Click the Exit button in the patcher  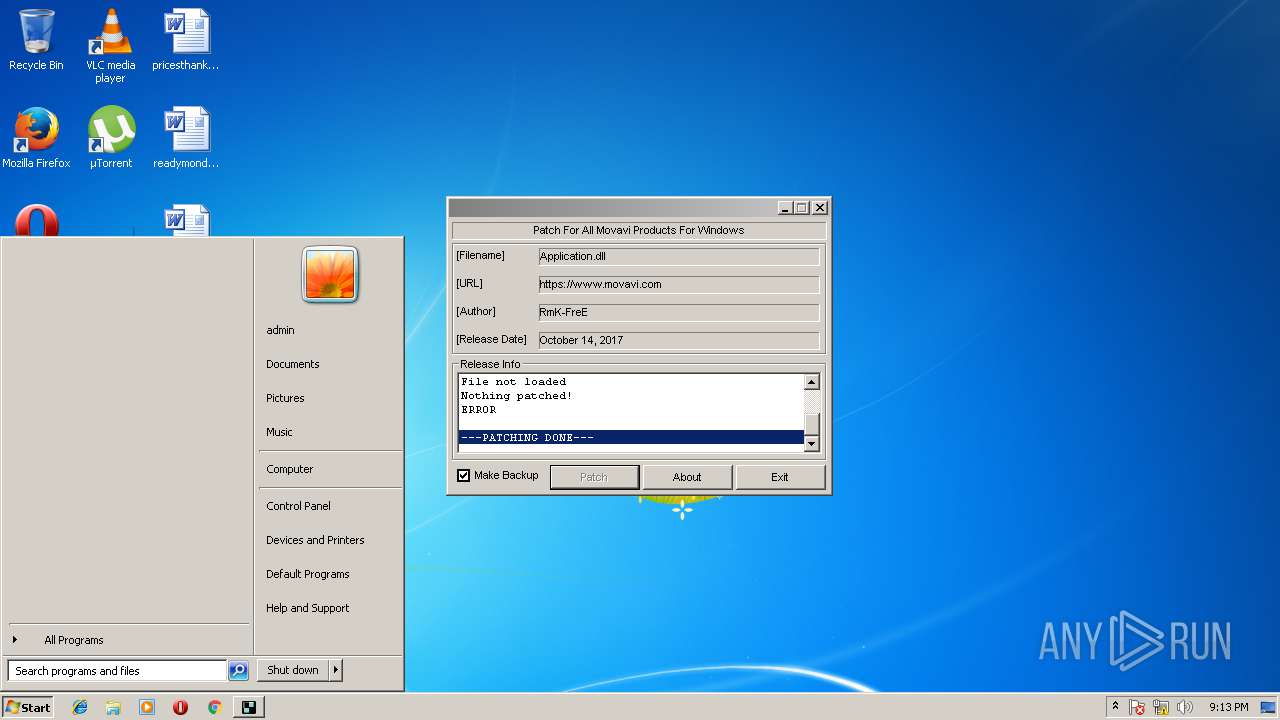click(x=780, y=477)
